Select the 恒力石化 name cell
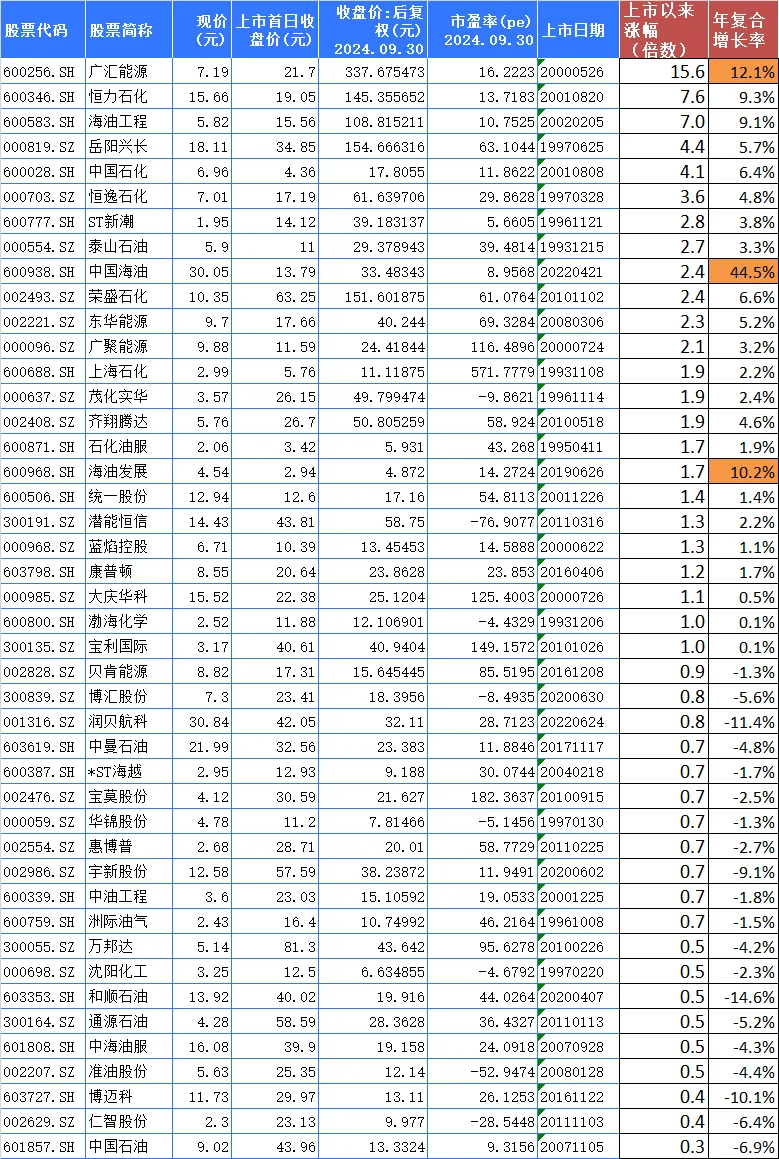This screenshot has height=1159, width=779. [x=129, y=97]
